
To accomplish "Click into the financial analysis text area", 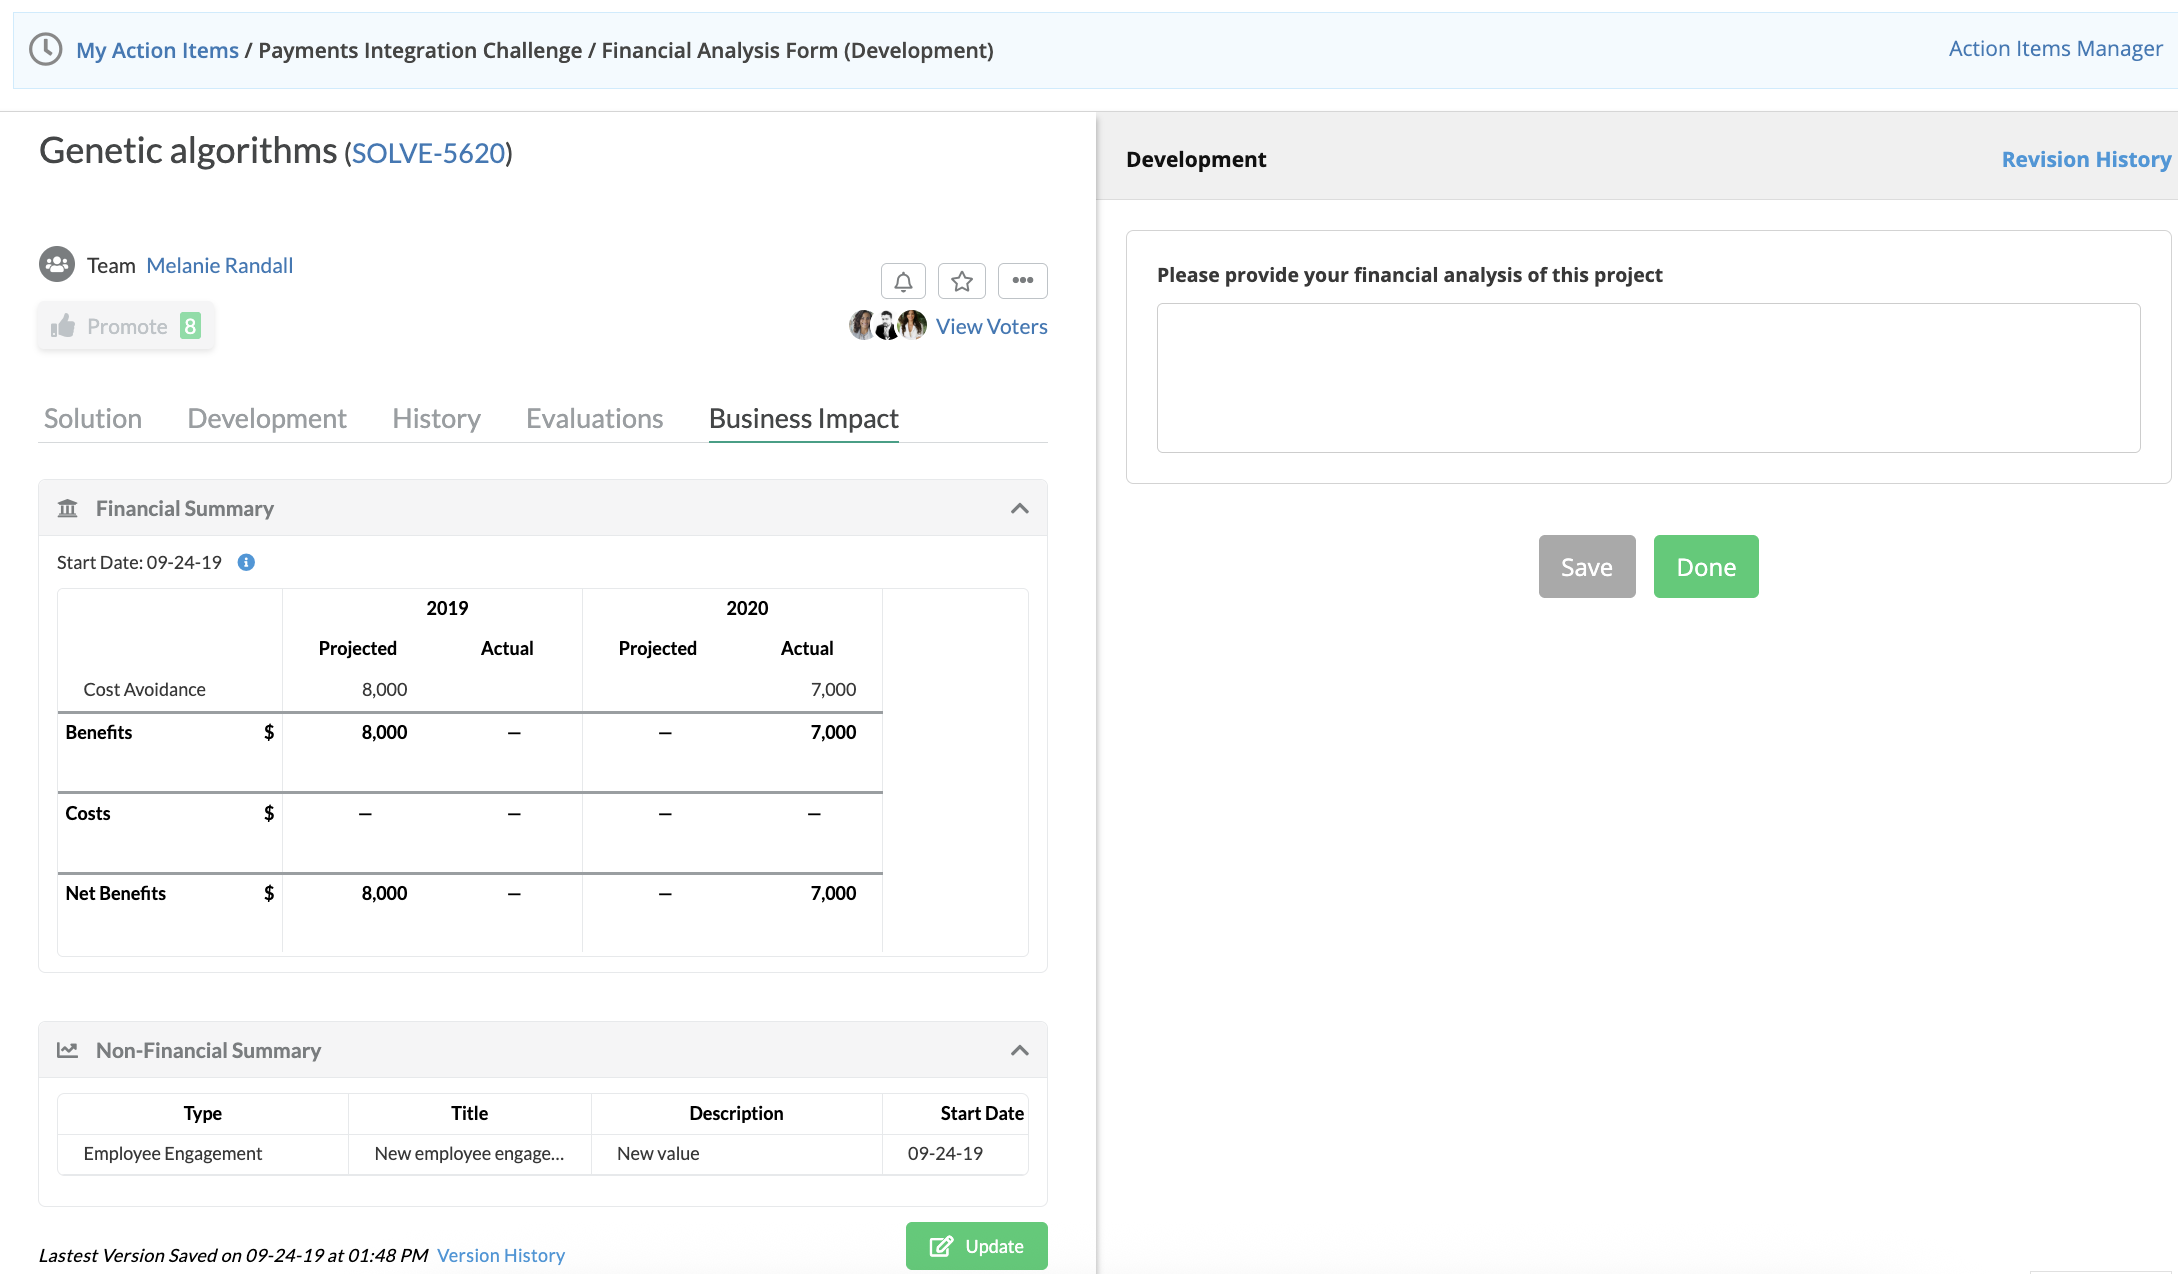I will click(1648, 378).
